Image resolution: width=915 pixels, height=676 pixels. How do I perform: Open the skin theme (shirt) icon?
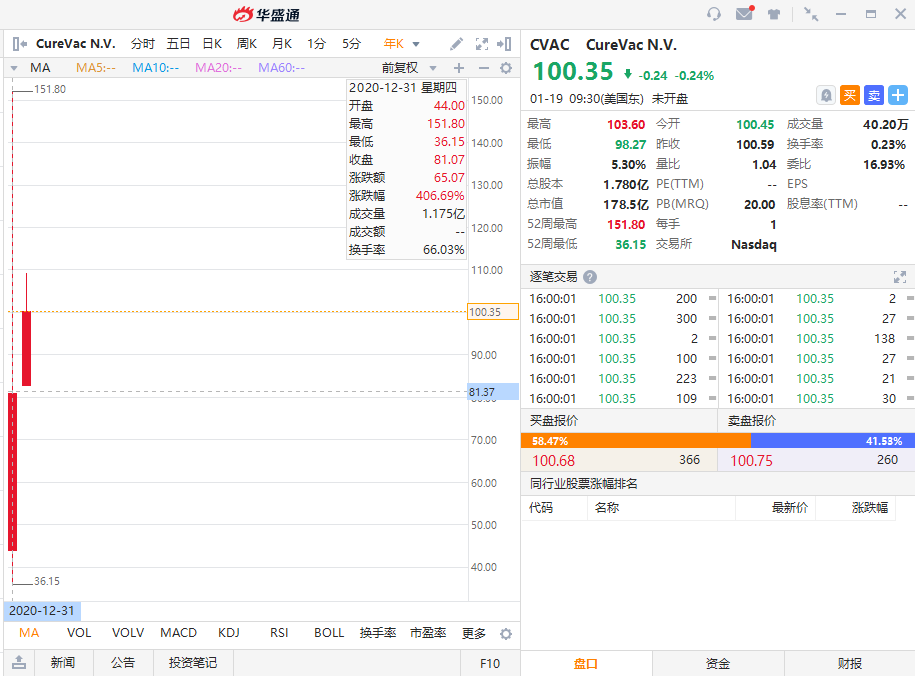[x=774, y=14]
